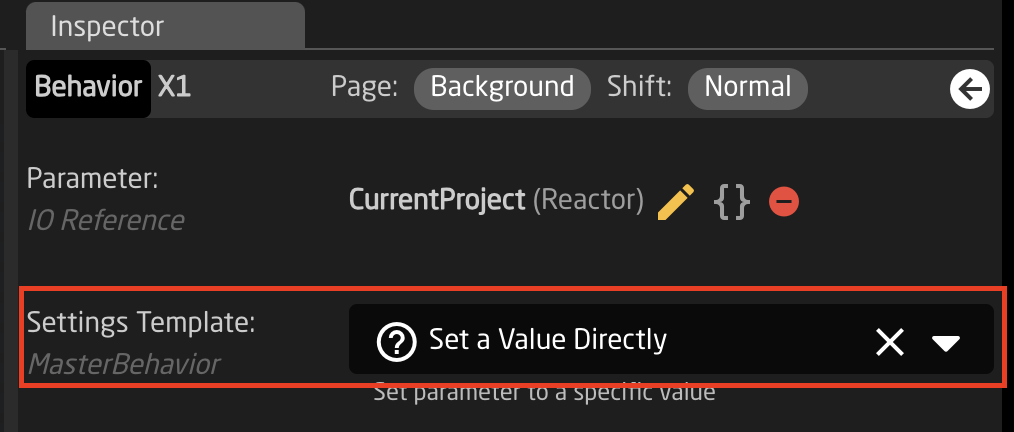
Task: Click the Shift: label text
Action: click(639, 87)
